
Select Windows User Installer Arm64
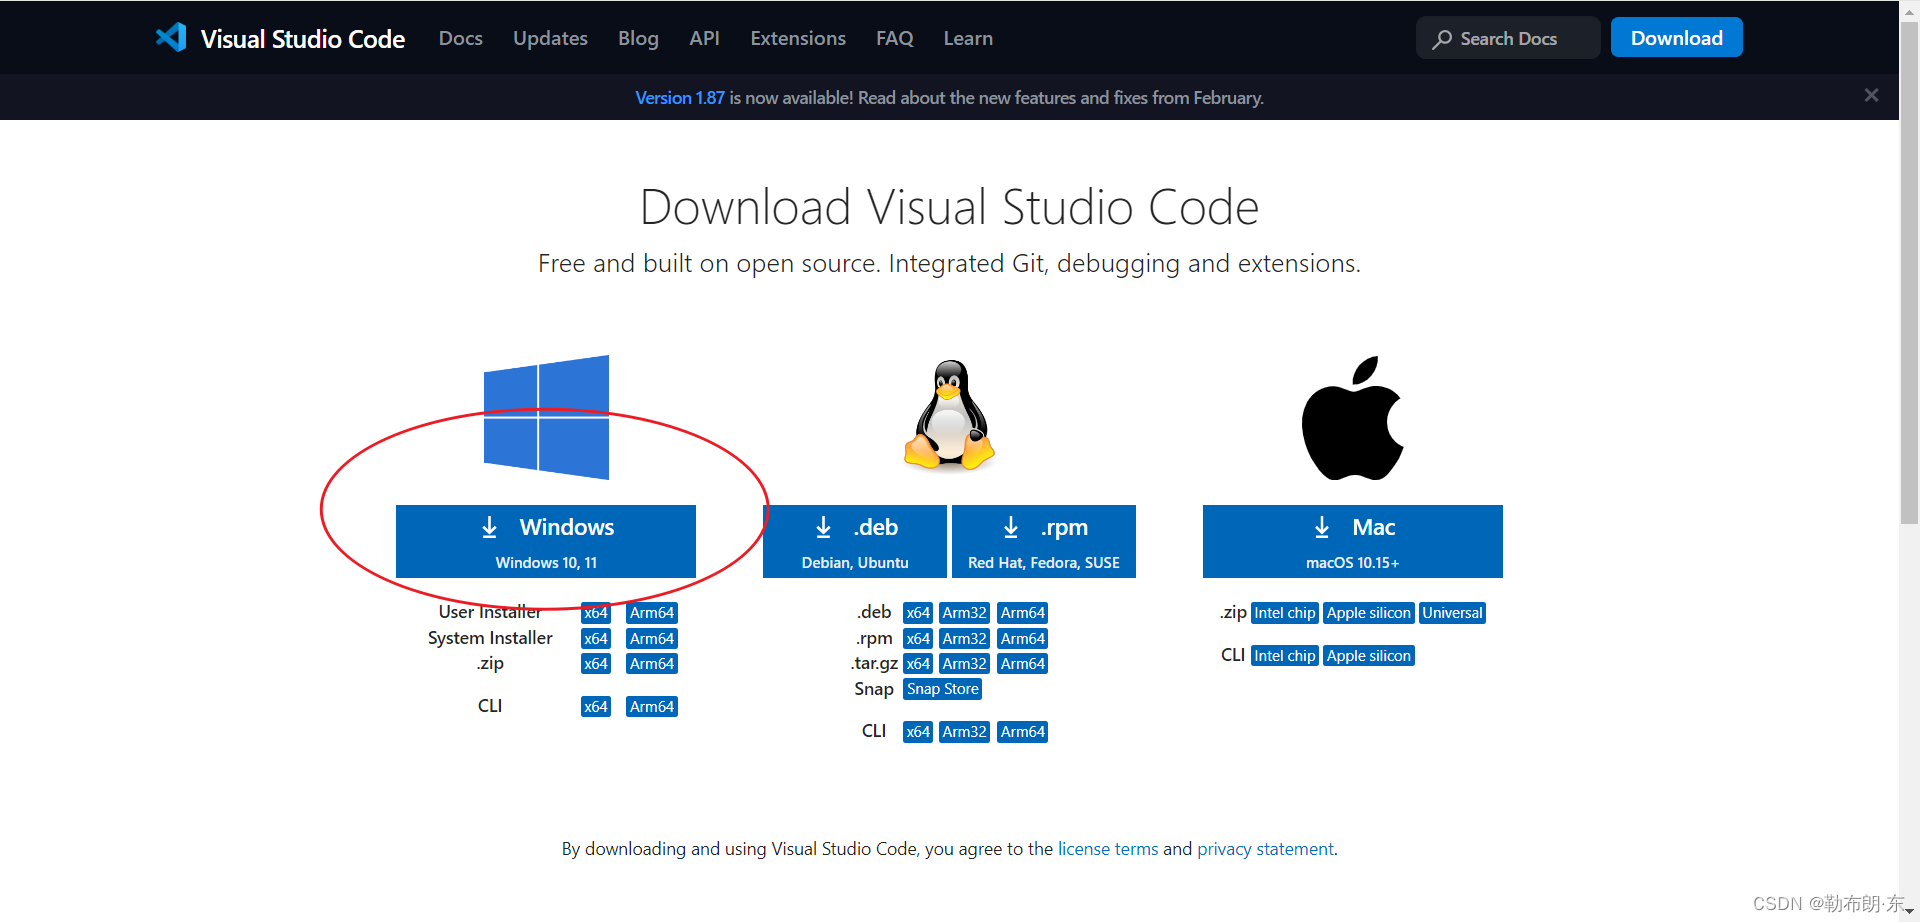(652, 613)
